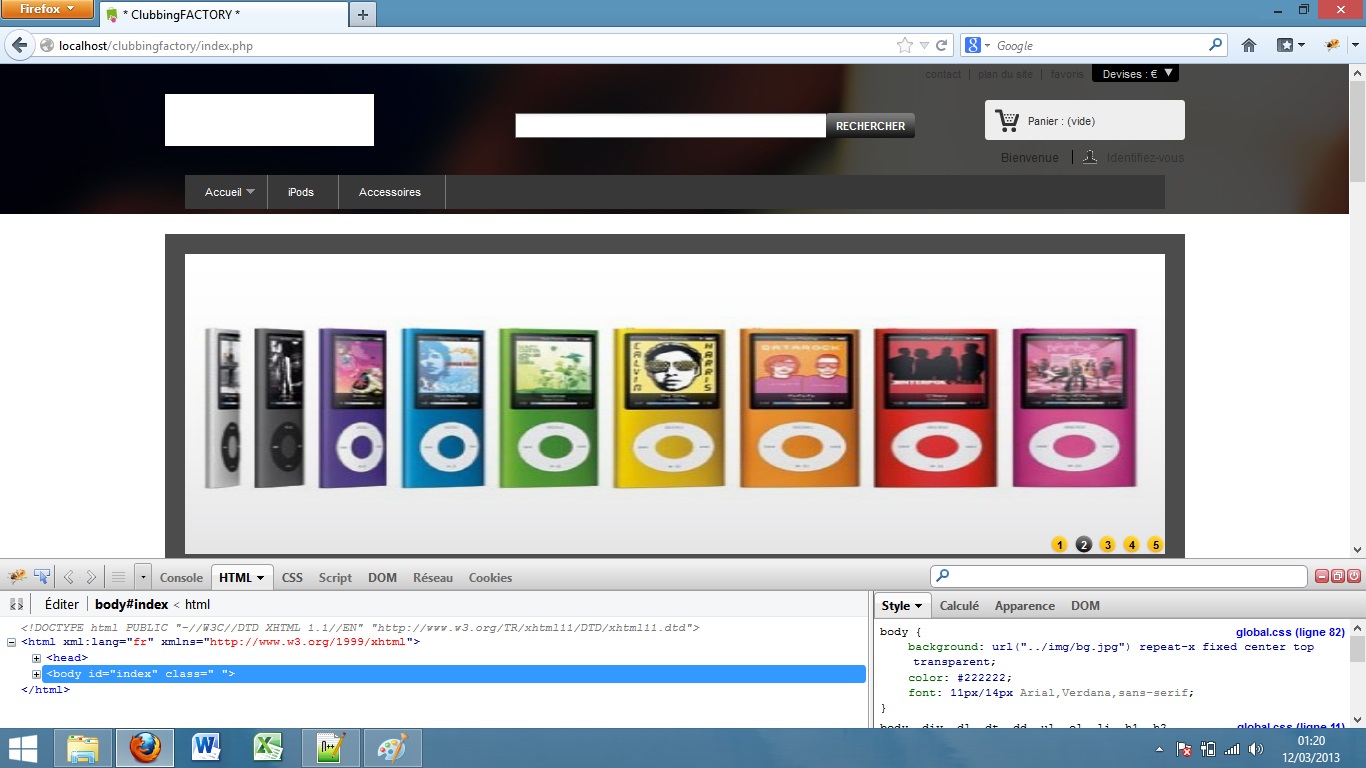Run the Google search magnifier
This screenshot has width=1366, height=768.
[x=1216, y=45]
